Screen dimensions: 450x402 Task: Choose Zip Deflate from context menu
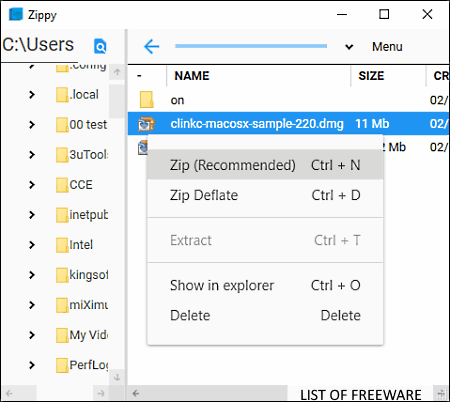(265, 195)
